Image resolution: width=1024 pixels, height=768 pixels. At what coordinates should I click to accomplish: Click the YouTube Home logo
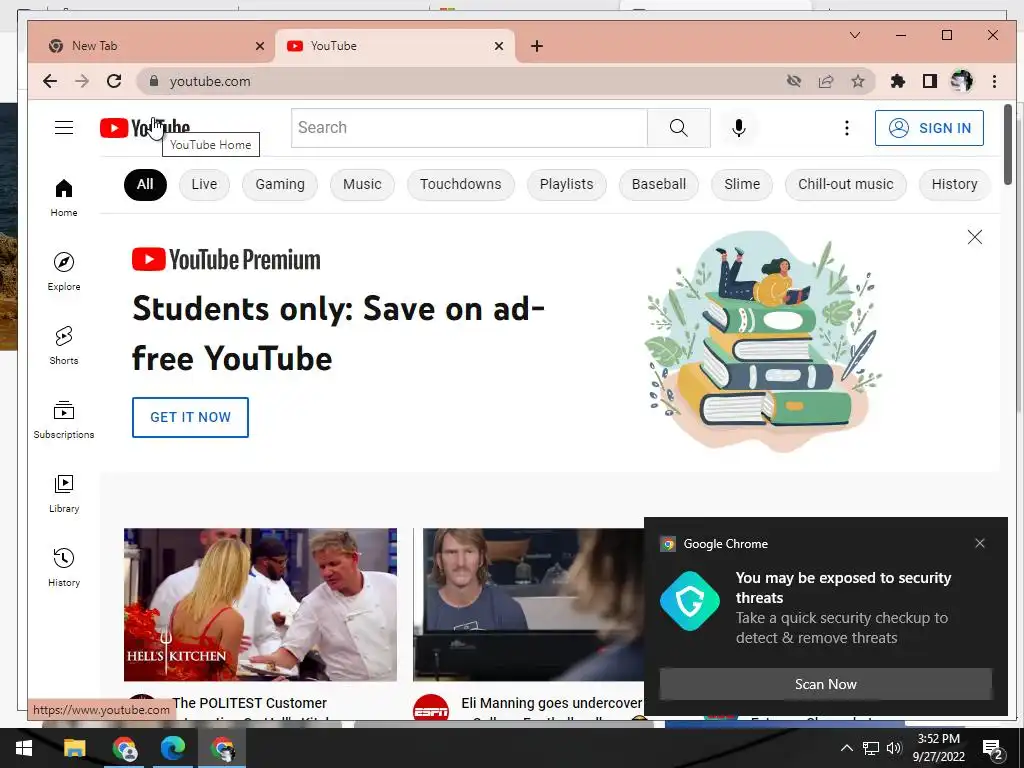145,127
